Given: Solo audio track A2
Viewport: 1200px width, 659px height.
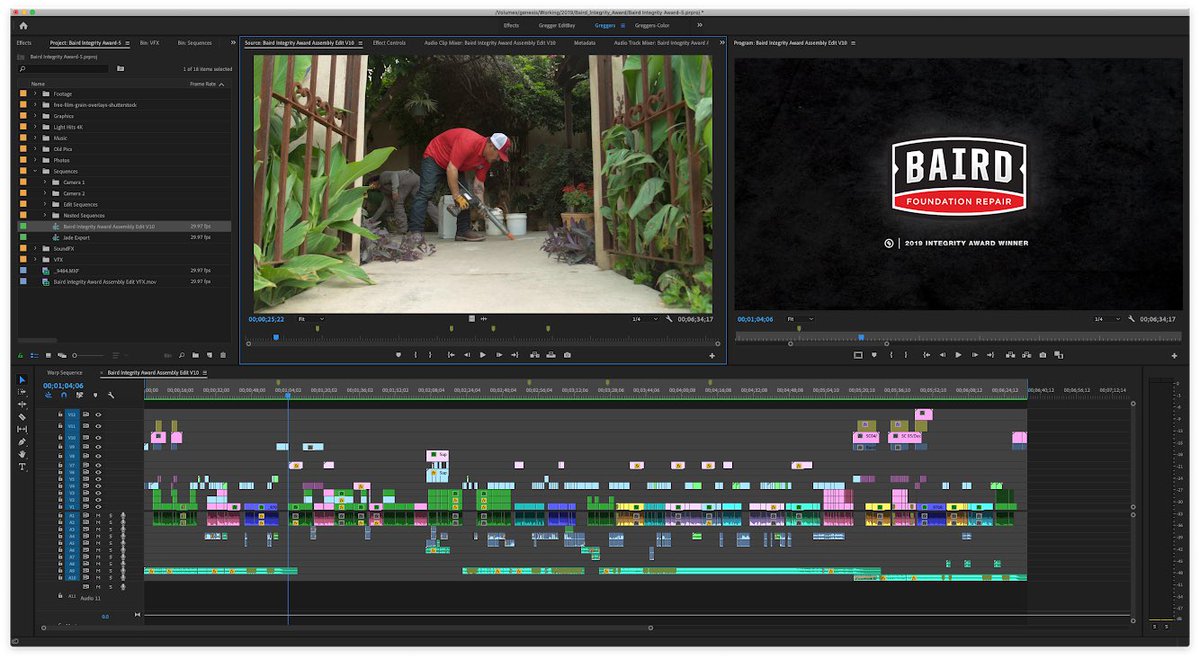Looking at the screenshot, I should (109, 523).
